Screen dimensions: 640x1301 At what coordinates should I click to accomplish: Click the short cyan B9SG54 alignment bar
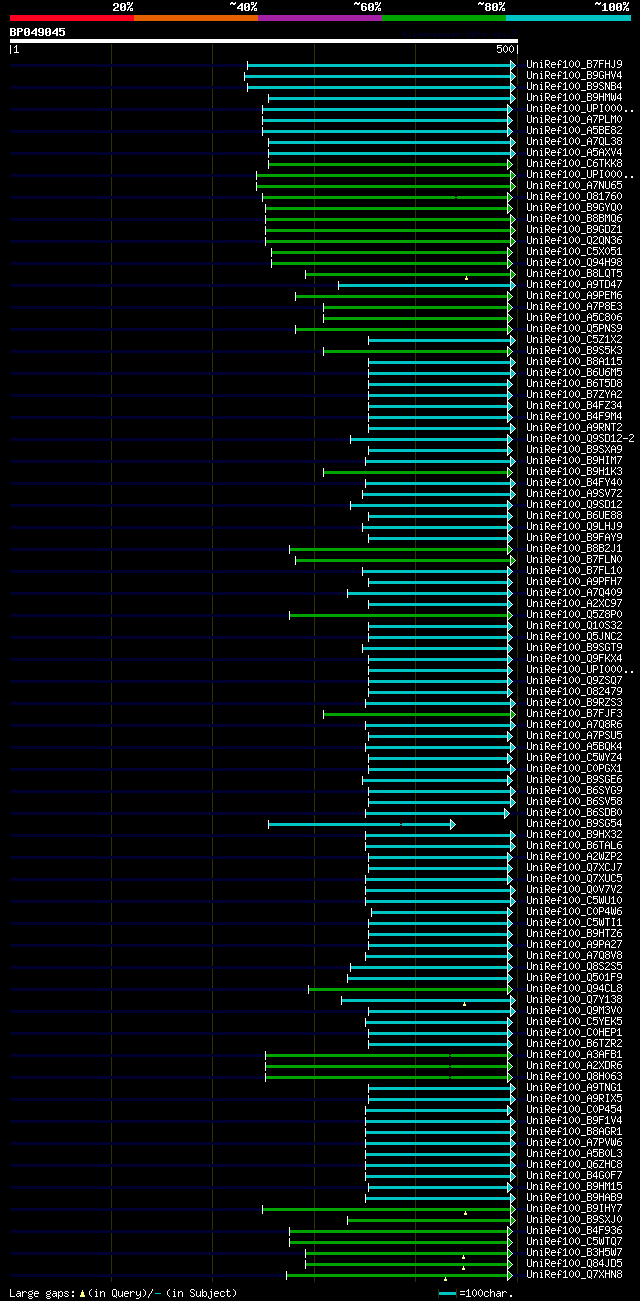click(361, 824)
